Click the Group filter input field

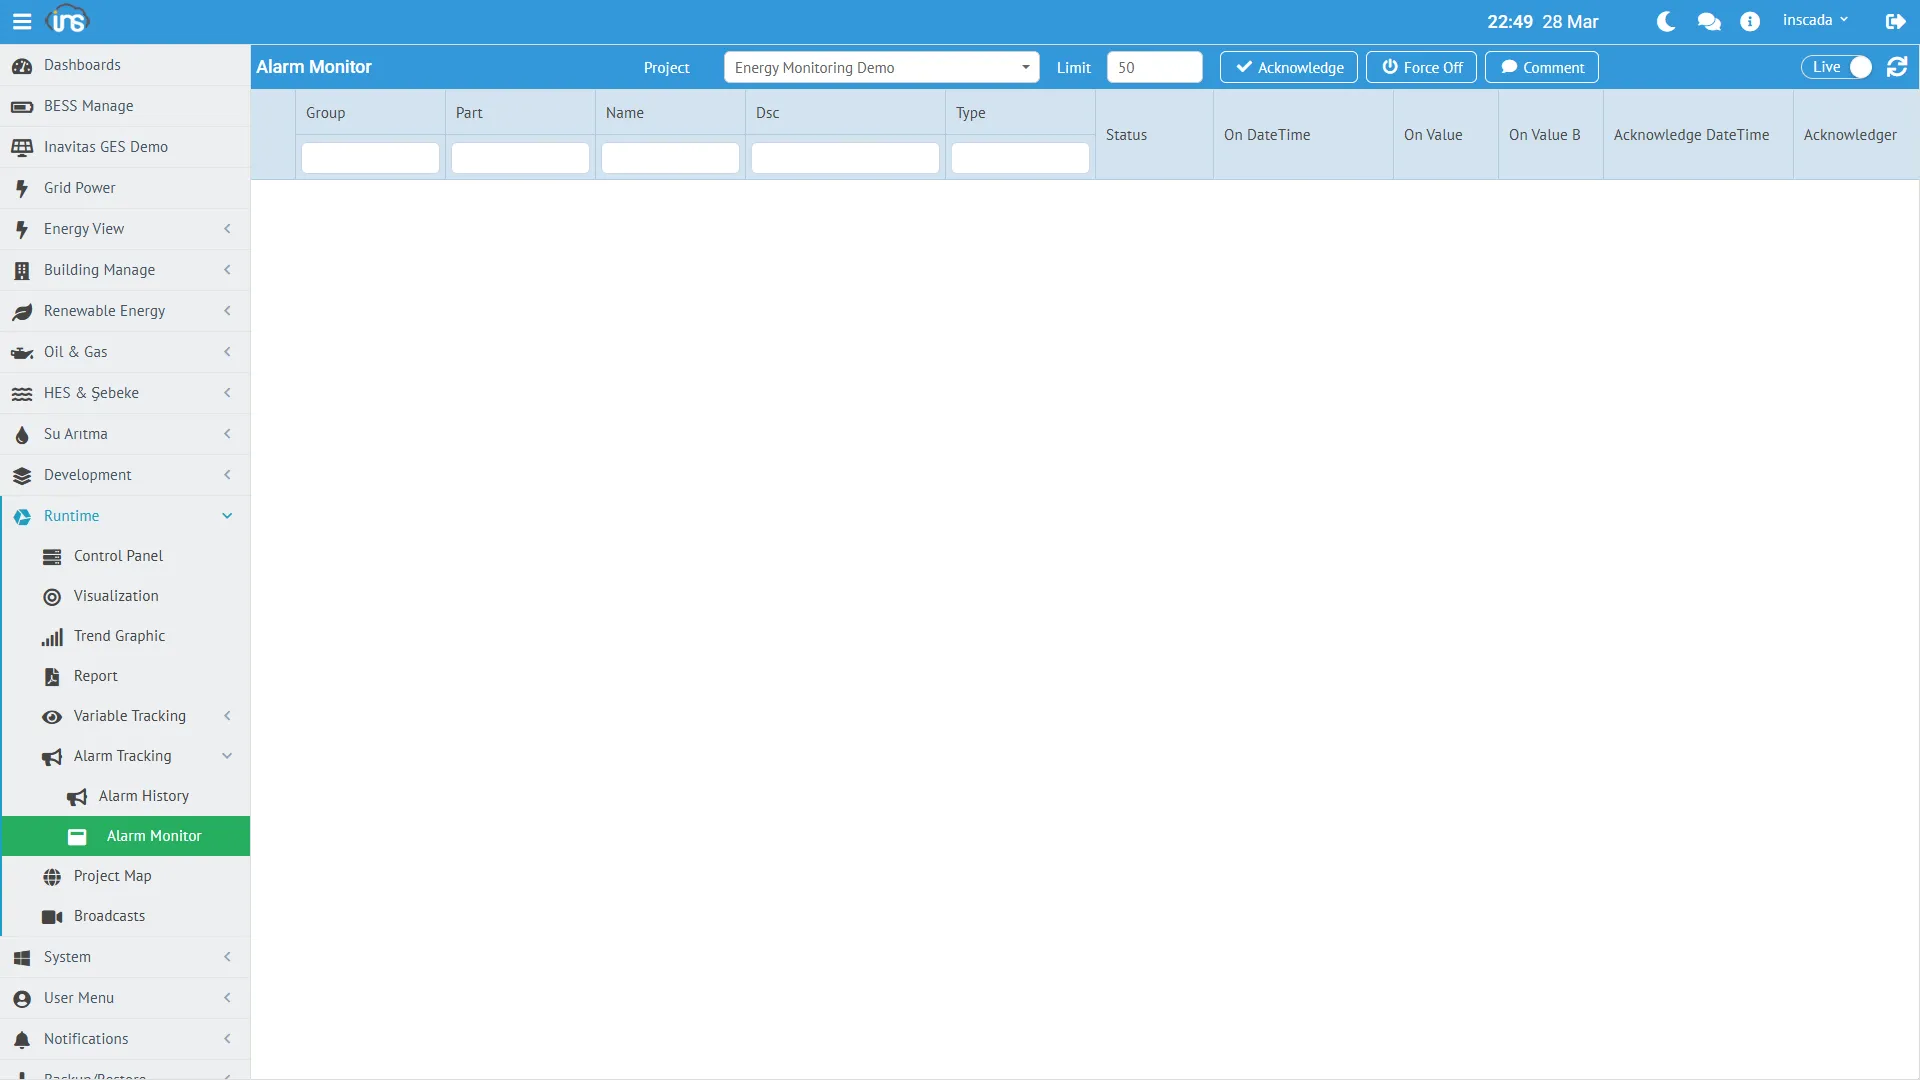pyautogui.click(x=370, y=158)
